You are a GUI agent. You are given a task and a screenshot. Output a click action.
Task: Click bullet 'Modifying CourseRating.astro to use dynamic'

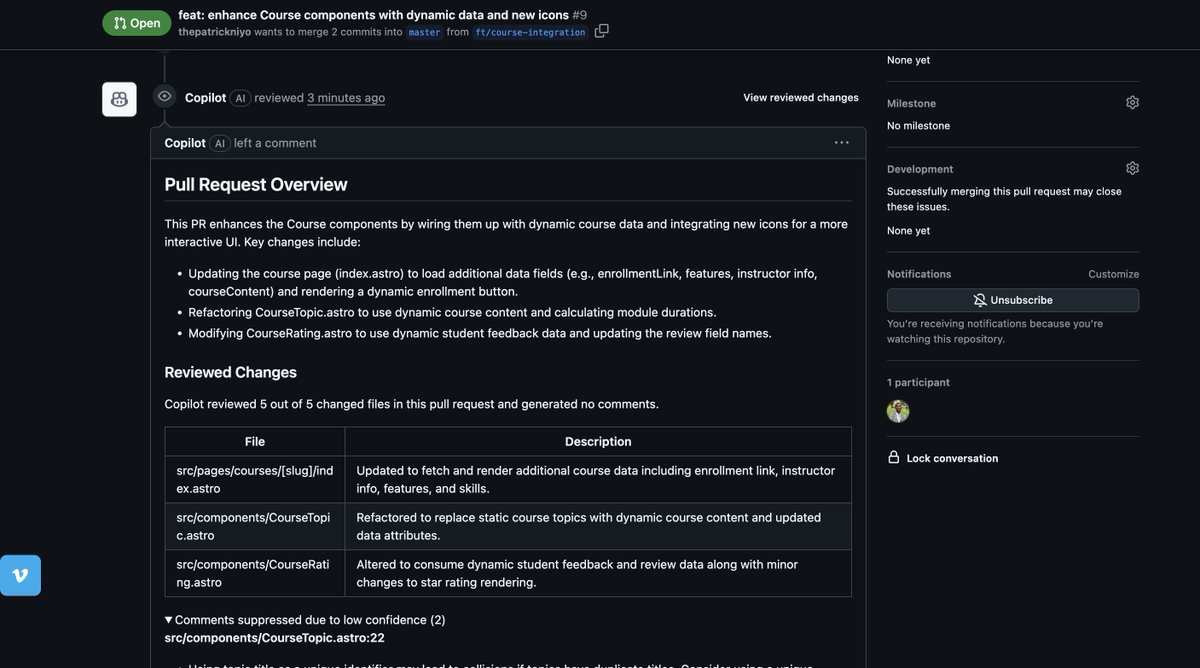[x=480, y=333]
